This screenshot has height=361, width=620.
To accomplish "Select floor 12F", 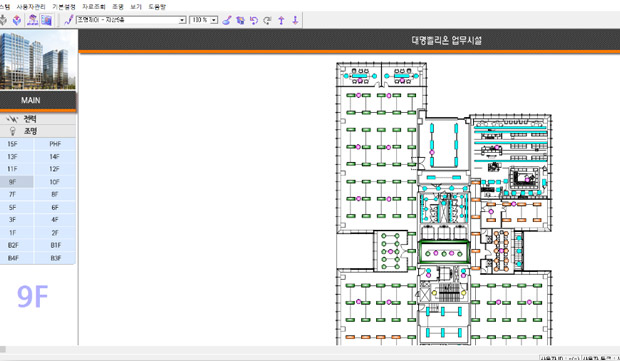I will (x=55, y=169).
